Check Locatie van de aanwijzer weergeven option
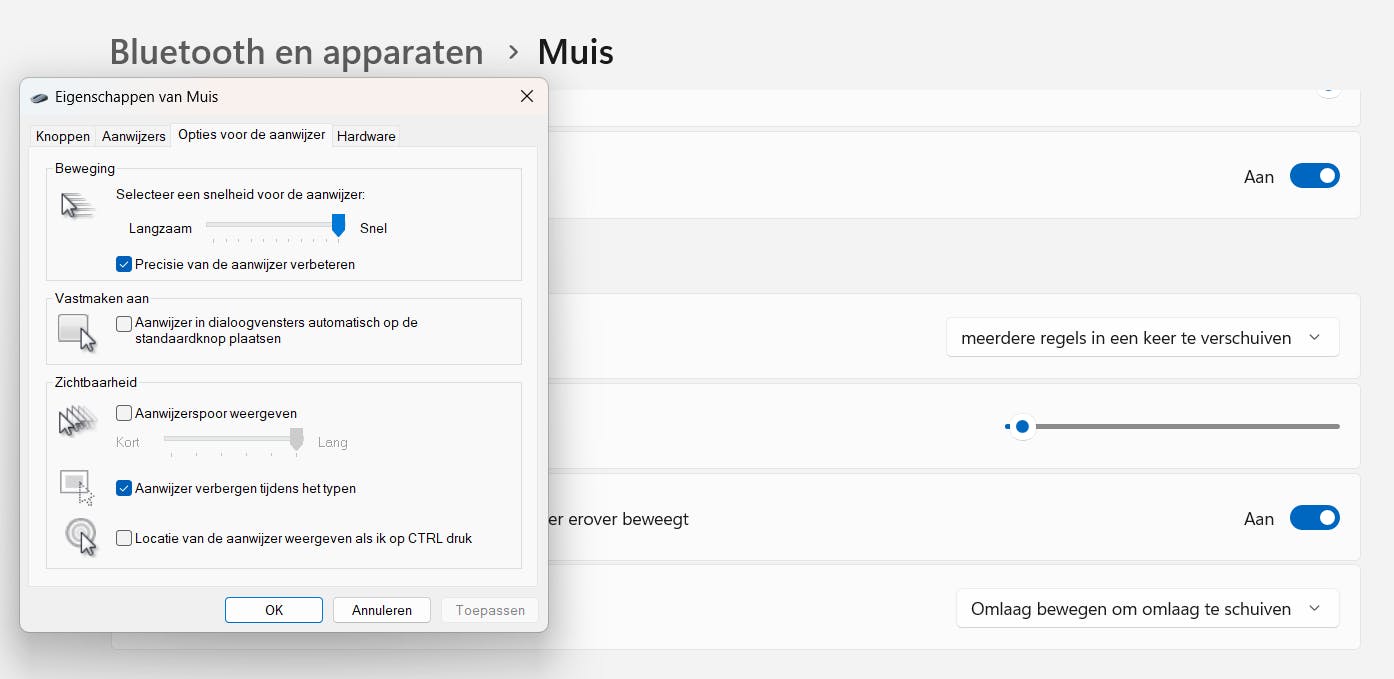 click(124, 538)
